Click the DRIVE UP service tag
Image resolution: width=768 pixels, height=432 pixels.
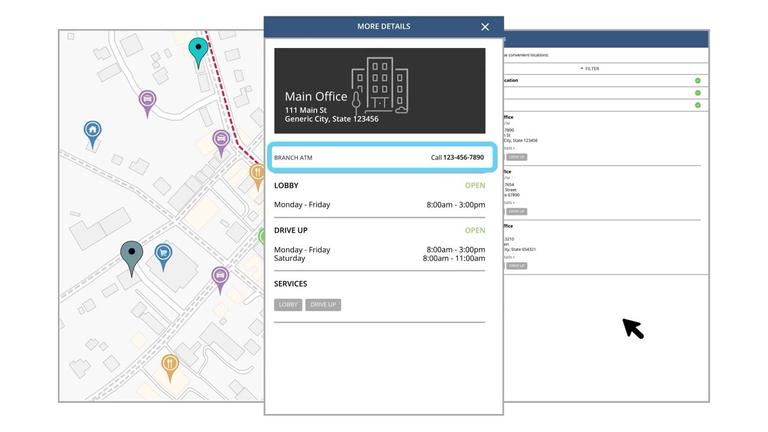coord(323,305)
